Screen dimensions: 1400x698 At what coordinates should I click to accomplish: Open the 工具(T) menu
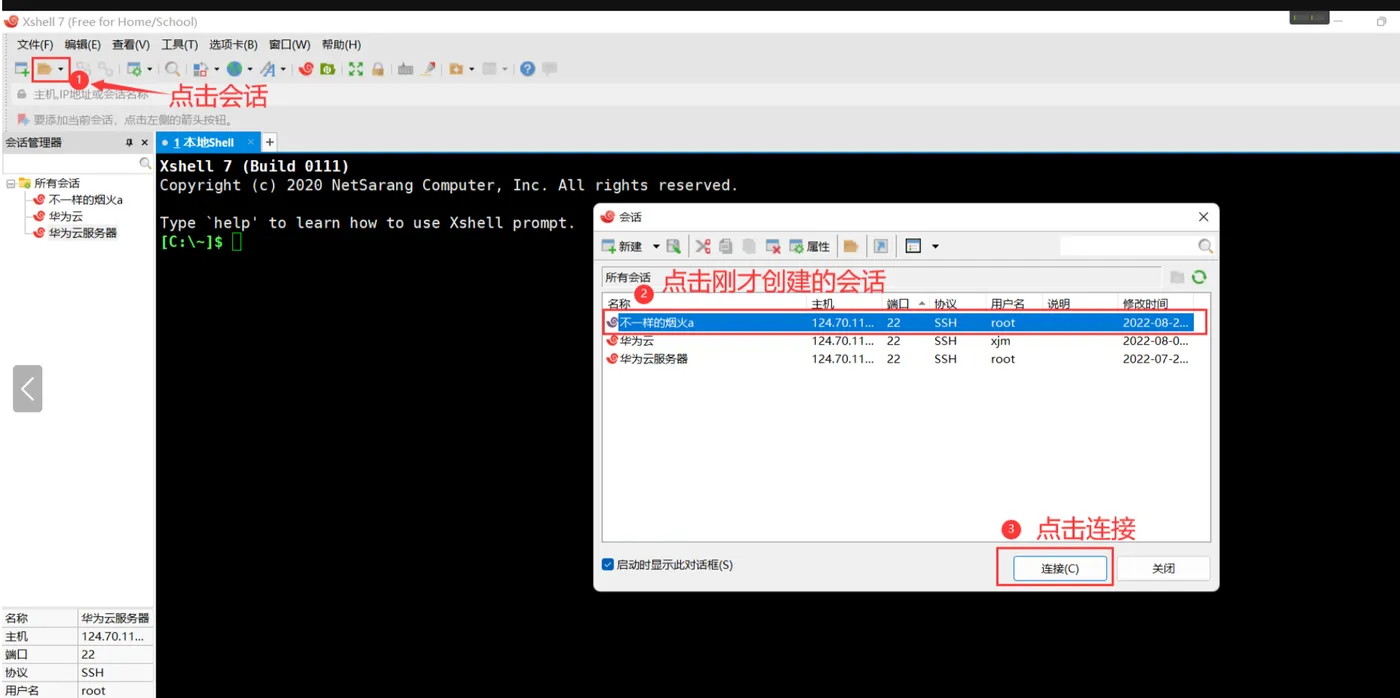click(x=180, y=45)
